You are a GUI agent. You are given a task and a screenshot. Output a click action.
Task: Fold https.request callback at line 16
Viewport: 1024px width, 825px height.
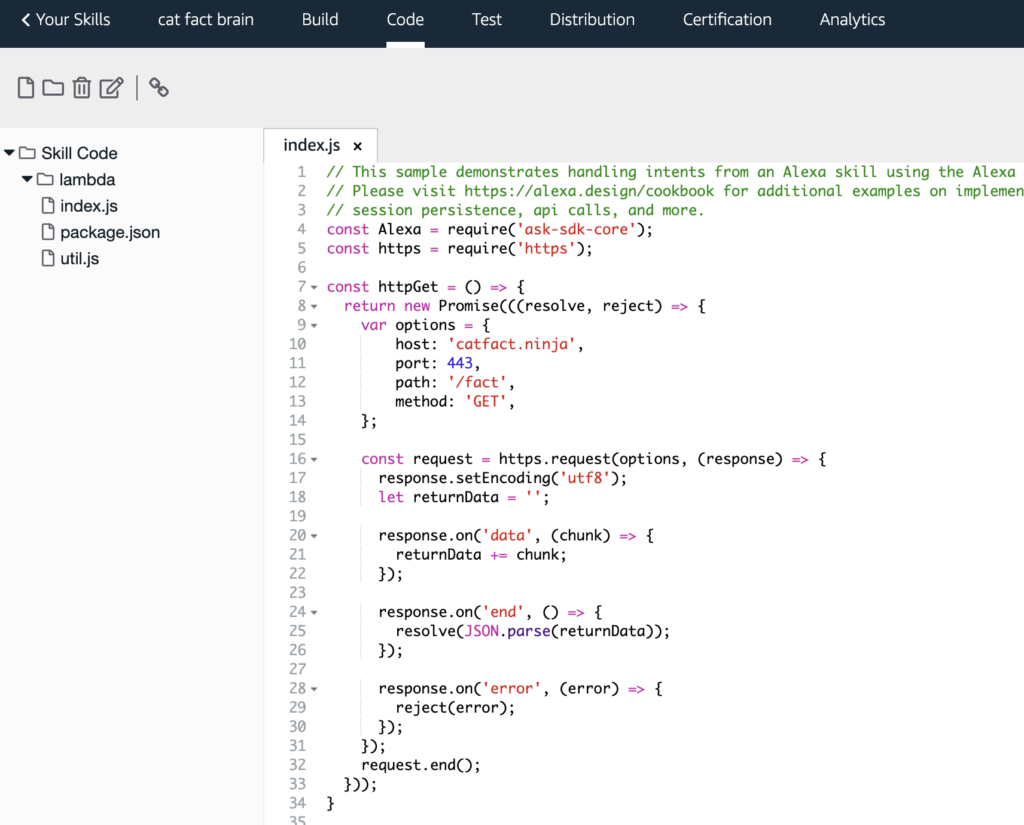tap(314, 460)
